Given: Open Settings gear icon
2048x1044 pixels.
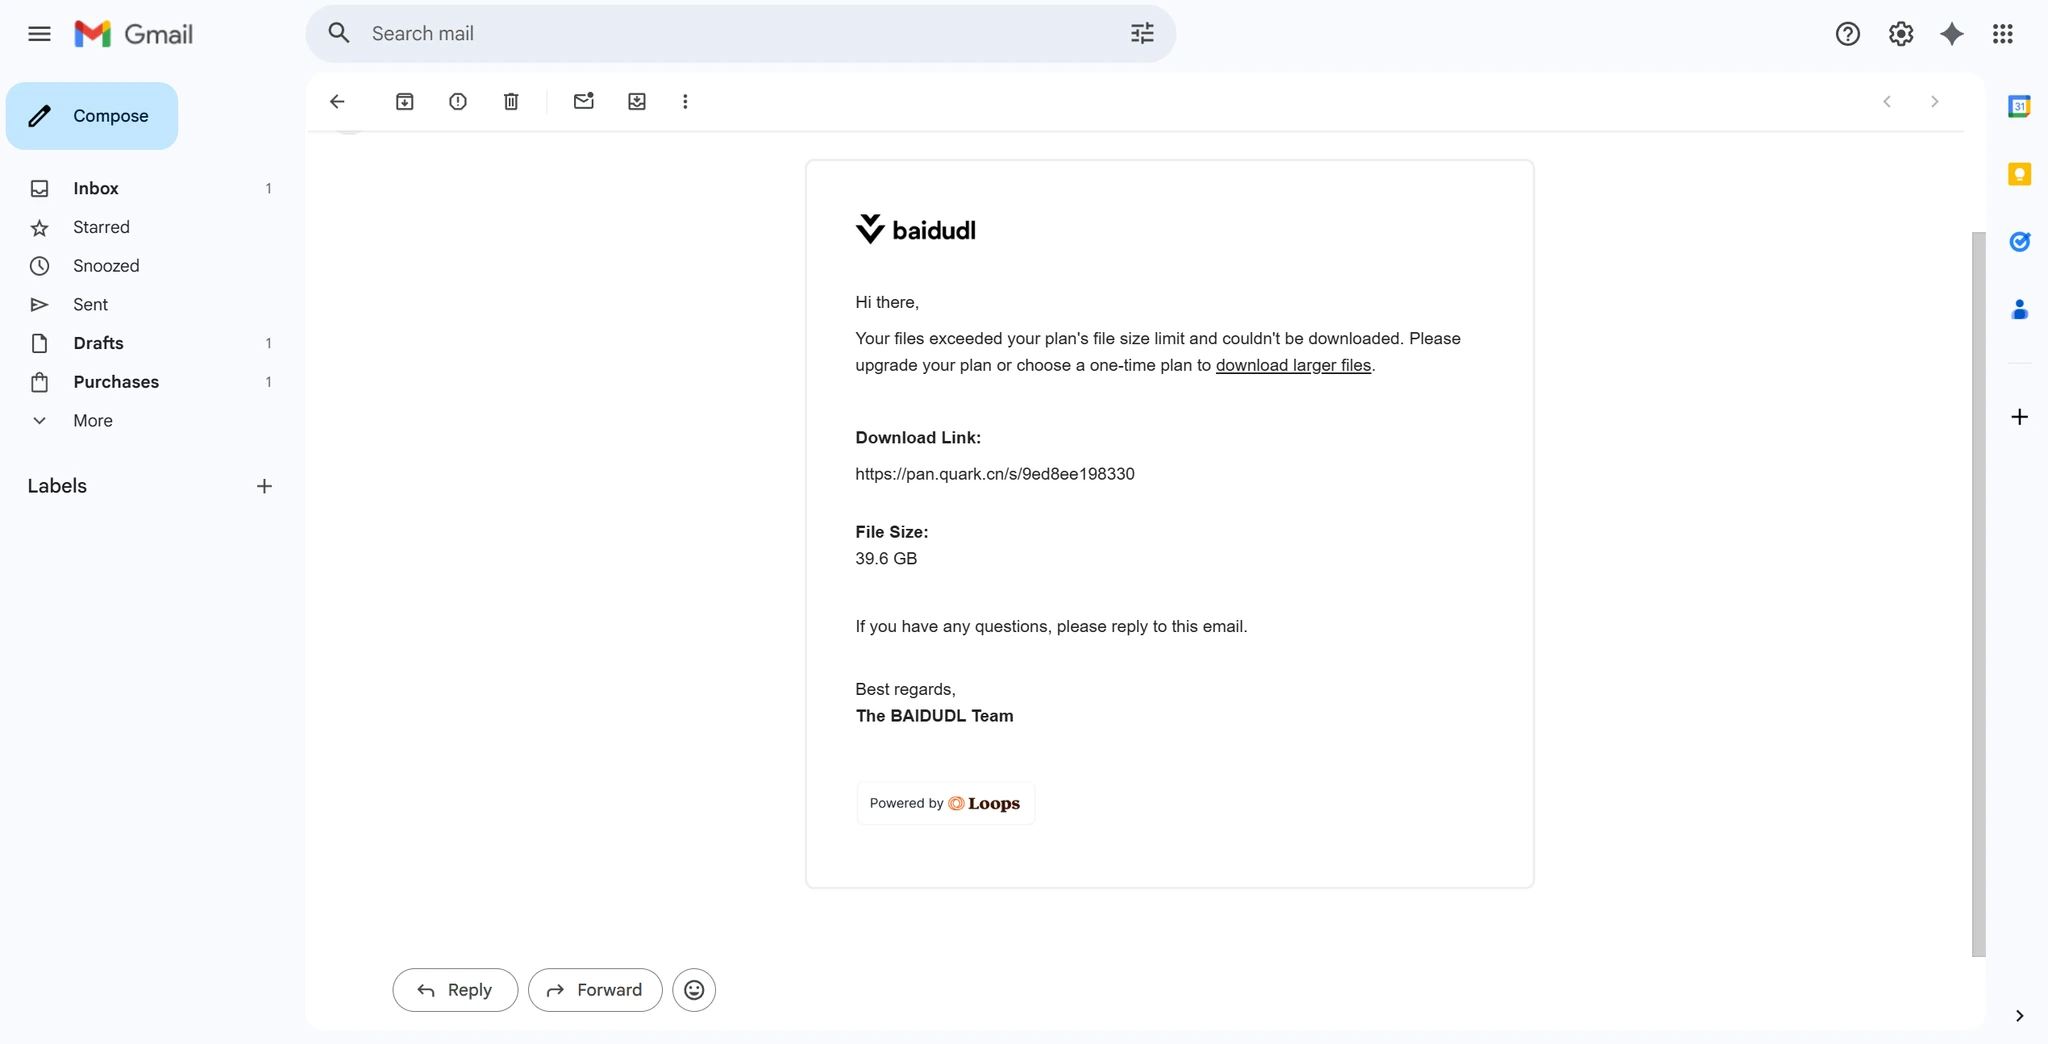Looking at the screenshot, I should tap(1900, 34).
